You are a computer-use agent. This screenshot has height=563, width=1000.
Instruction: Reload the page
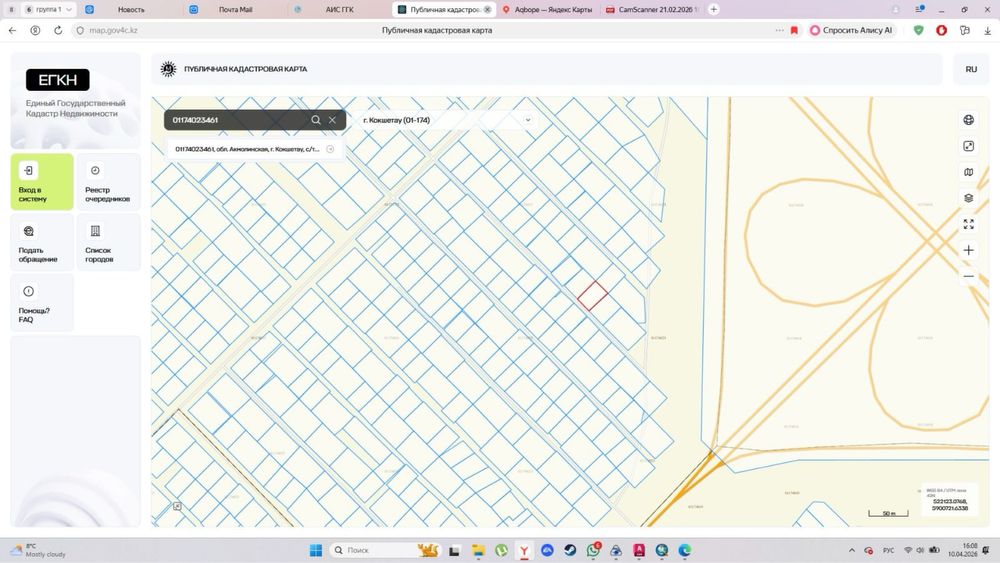(x=58, y=30)
